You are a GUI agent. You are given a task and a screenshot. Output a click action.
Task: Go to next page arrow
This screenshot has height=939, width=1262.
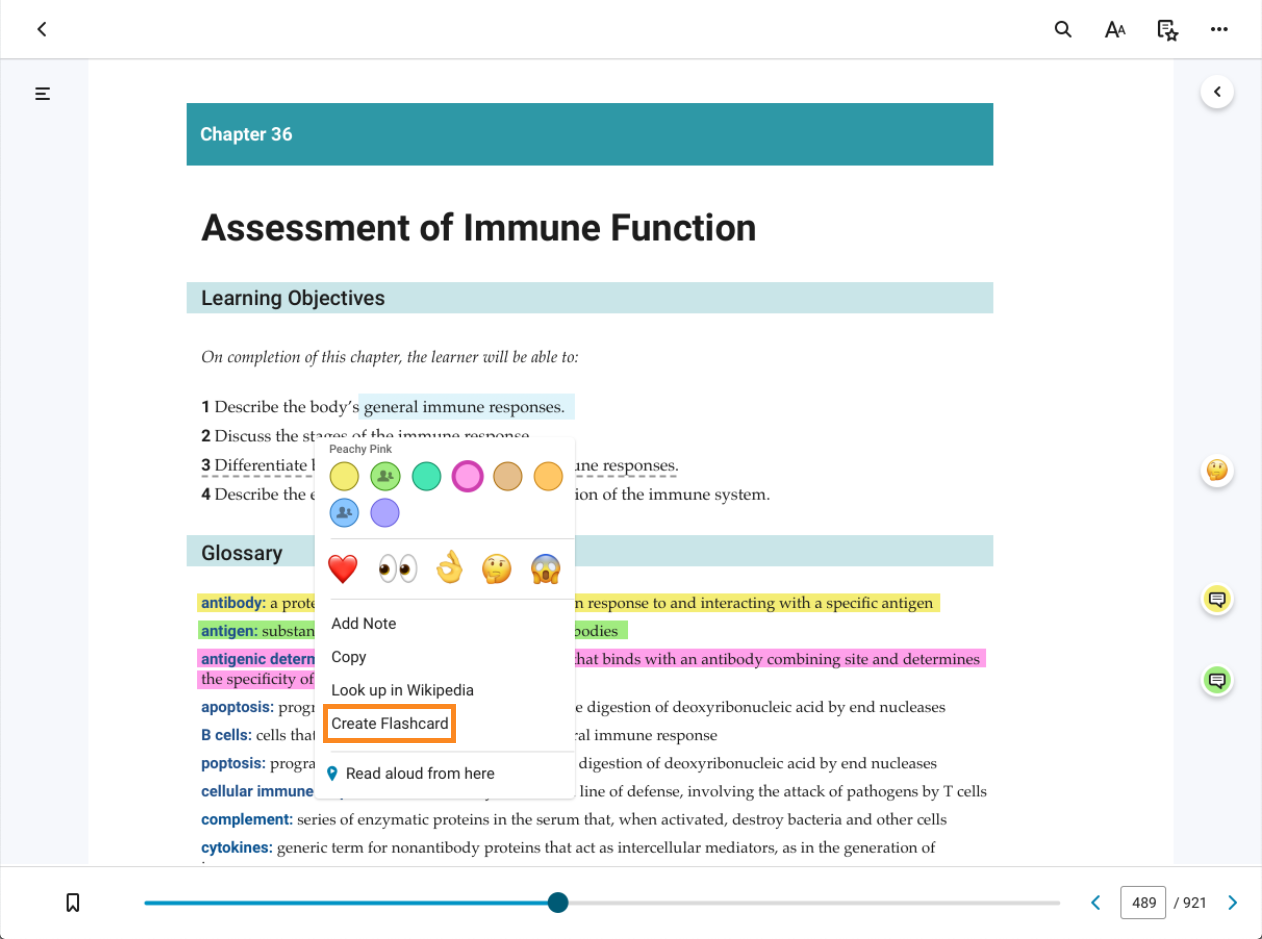1232,903
